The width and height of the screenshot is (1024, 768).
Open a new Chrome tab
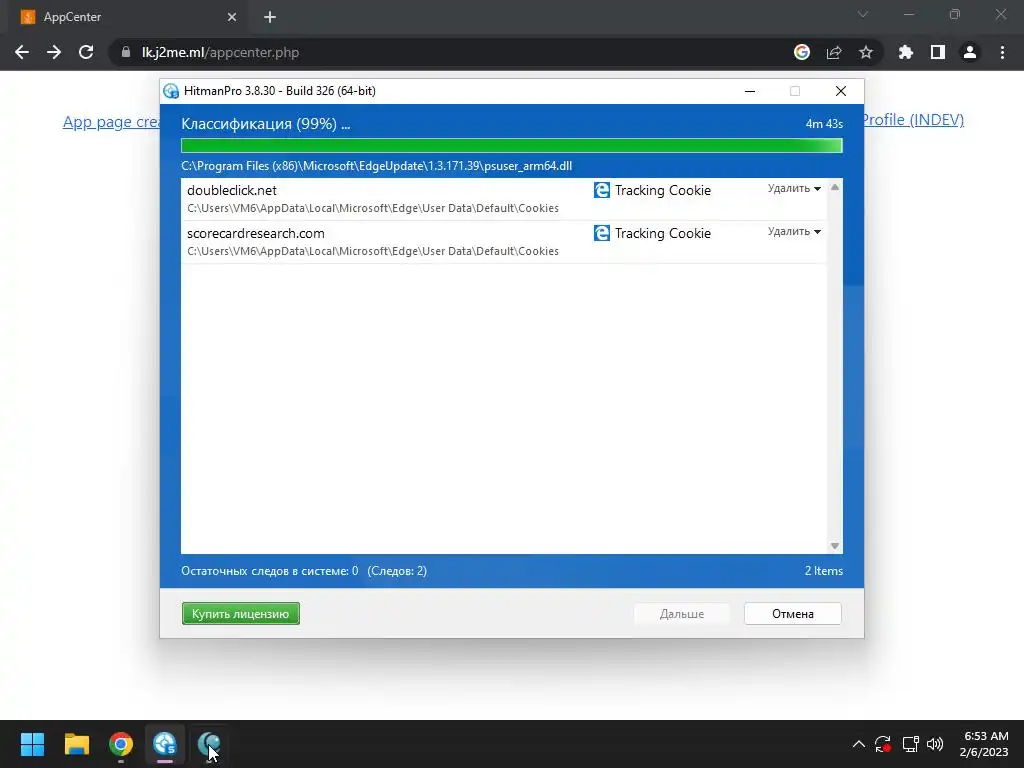click(x=270, y=17)
